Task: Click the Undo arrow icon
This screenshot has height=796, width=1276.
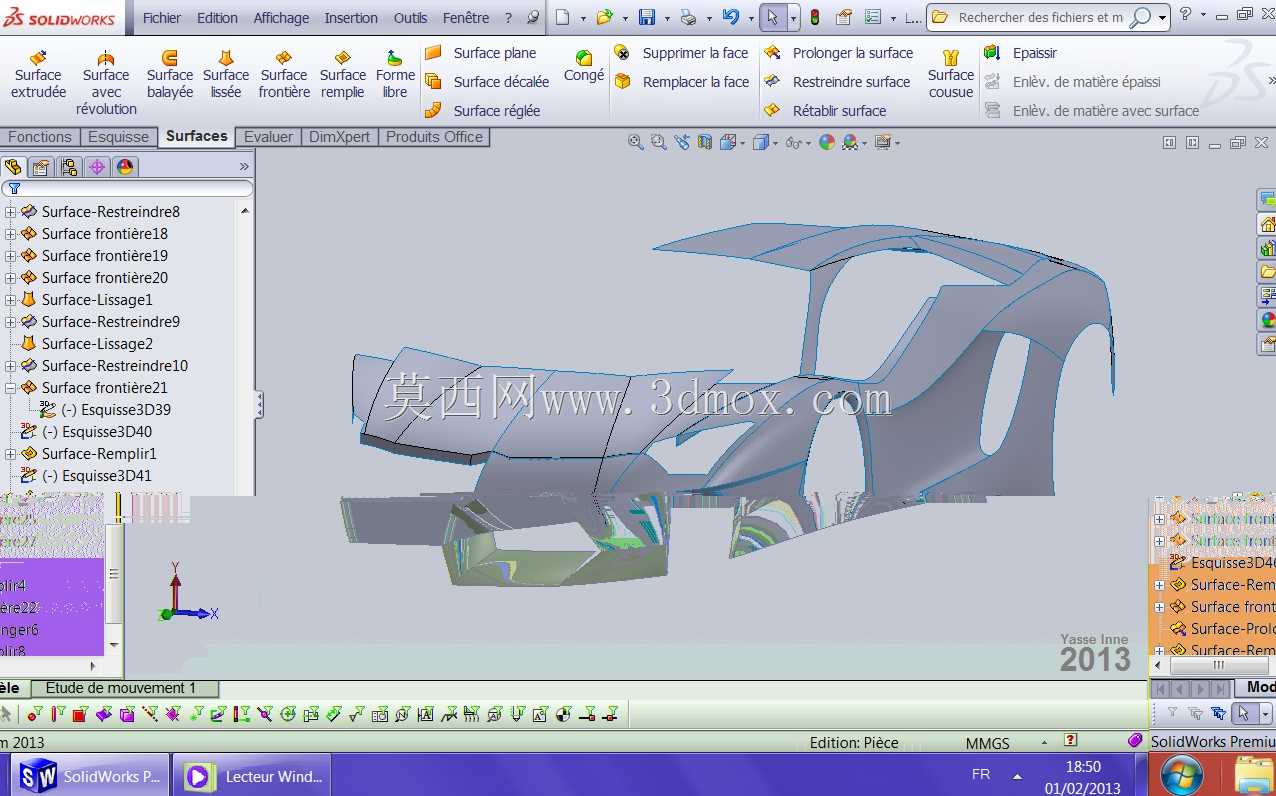Action: pos(731,17)
